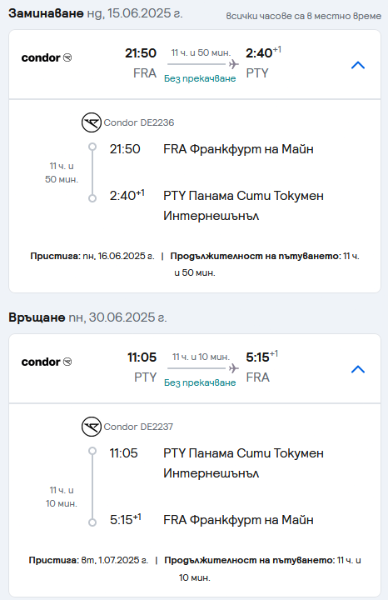This screenshot has height=600, width=388.
Task: Collapse the return PTY to FRA flight details
Action: click(358, 370)
